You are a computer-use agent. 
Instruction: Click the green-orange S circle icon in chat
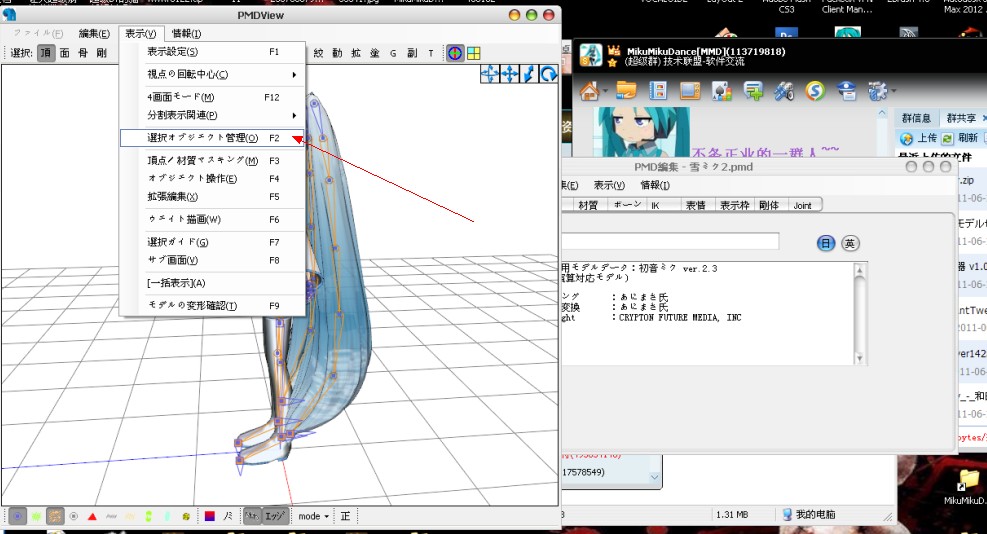tap(815, 91)
